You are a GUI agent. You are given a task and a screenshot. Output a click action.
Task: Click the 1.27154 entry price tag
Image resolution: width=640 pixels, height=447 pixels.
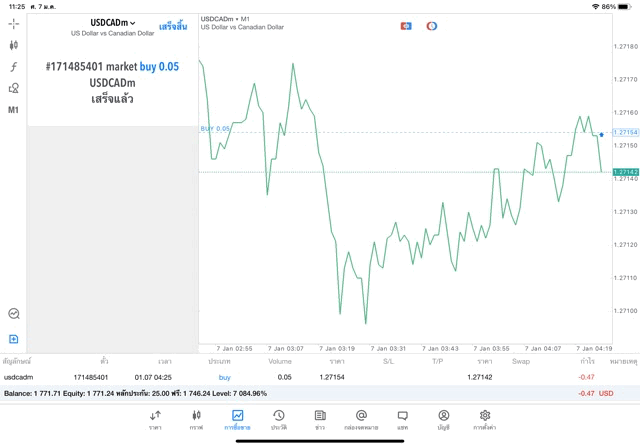tap(626, 132)
